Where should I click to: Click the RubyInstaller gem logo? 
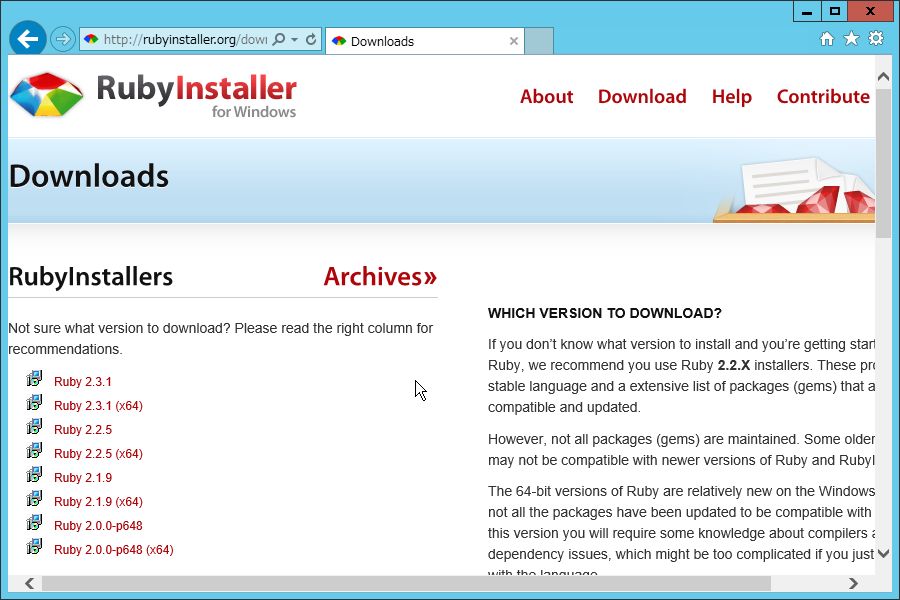(x=47, y=94)
